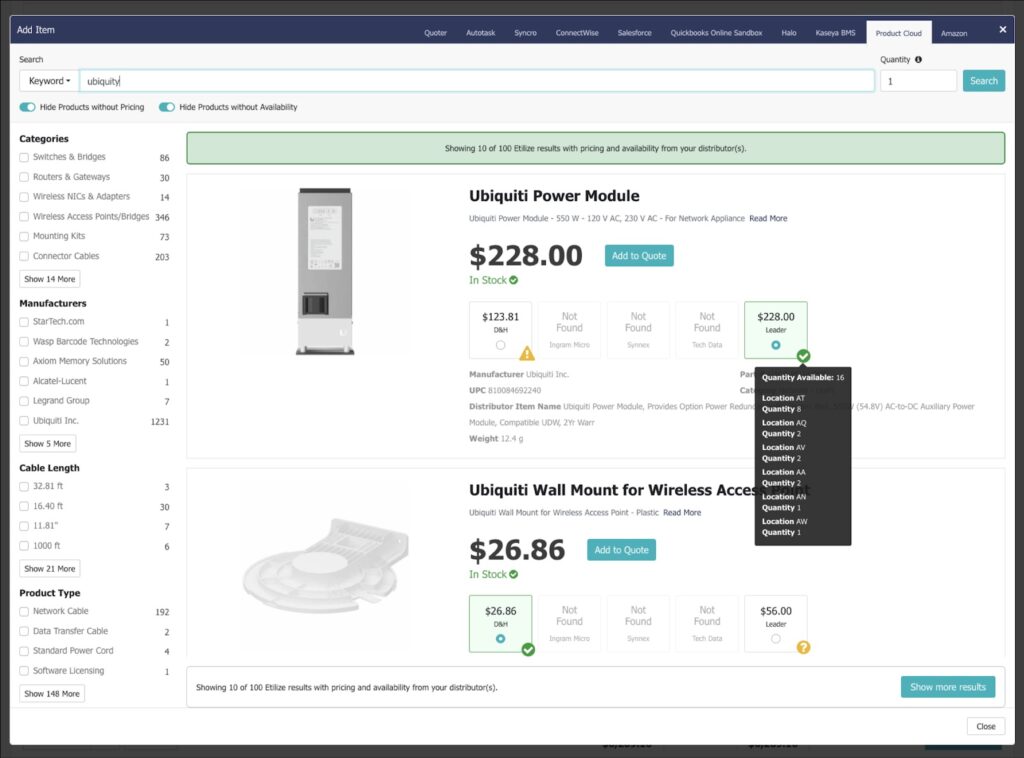
Task: Check the 1000 ft cable length
Action: point(24,546)
